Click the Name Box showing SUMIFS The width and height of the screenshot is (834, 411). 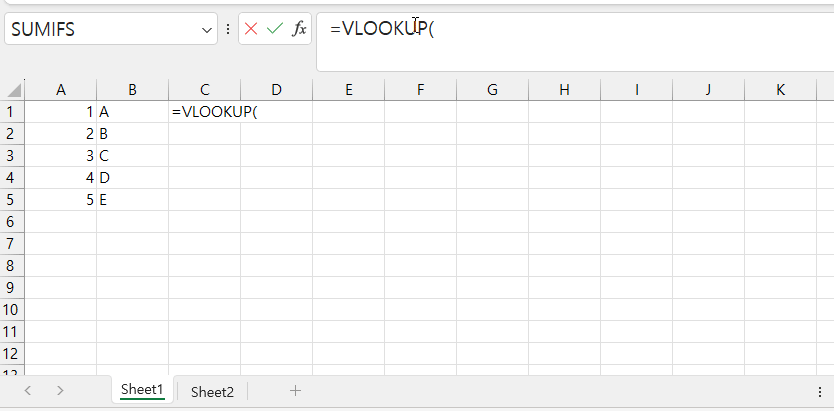pyautogui.click(x=100, y=30)
